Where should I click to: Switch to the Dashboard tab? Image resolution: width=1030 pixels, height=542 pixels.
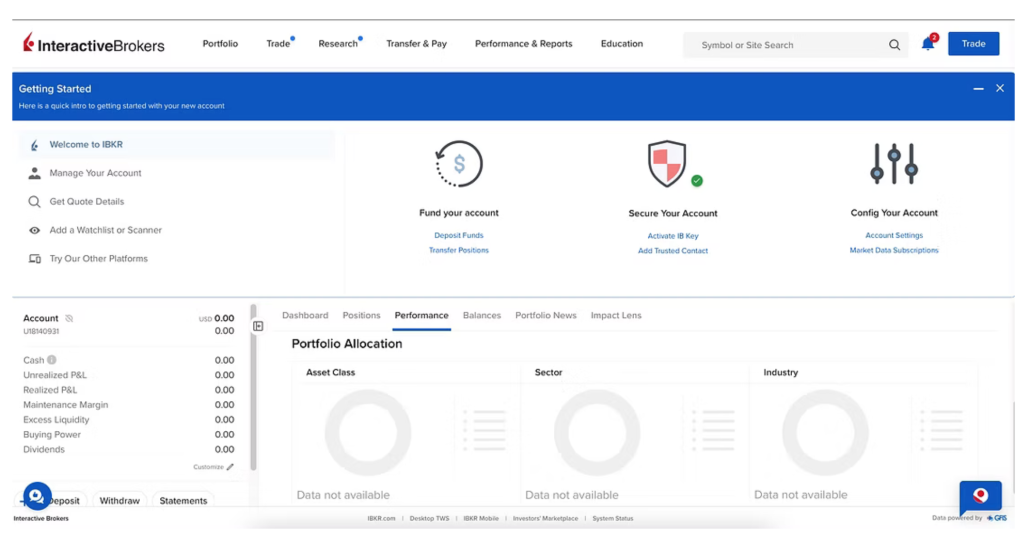click(305, 315)
